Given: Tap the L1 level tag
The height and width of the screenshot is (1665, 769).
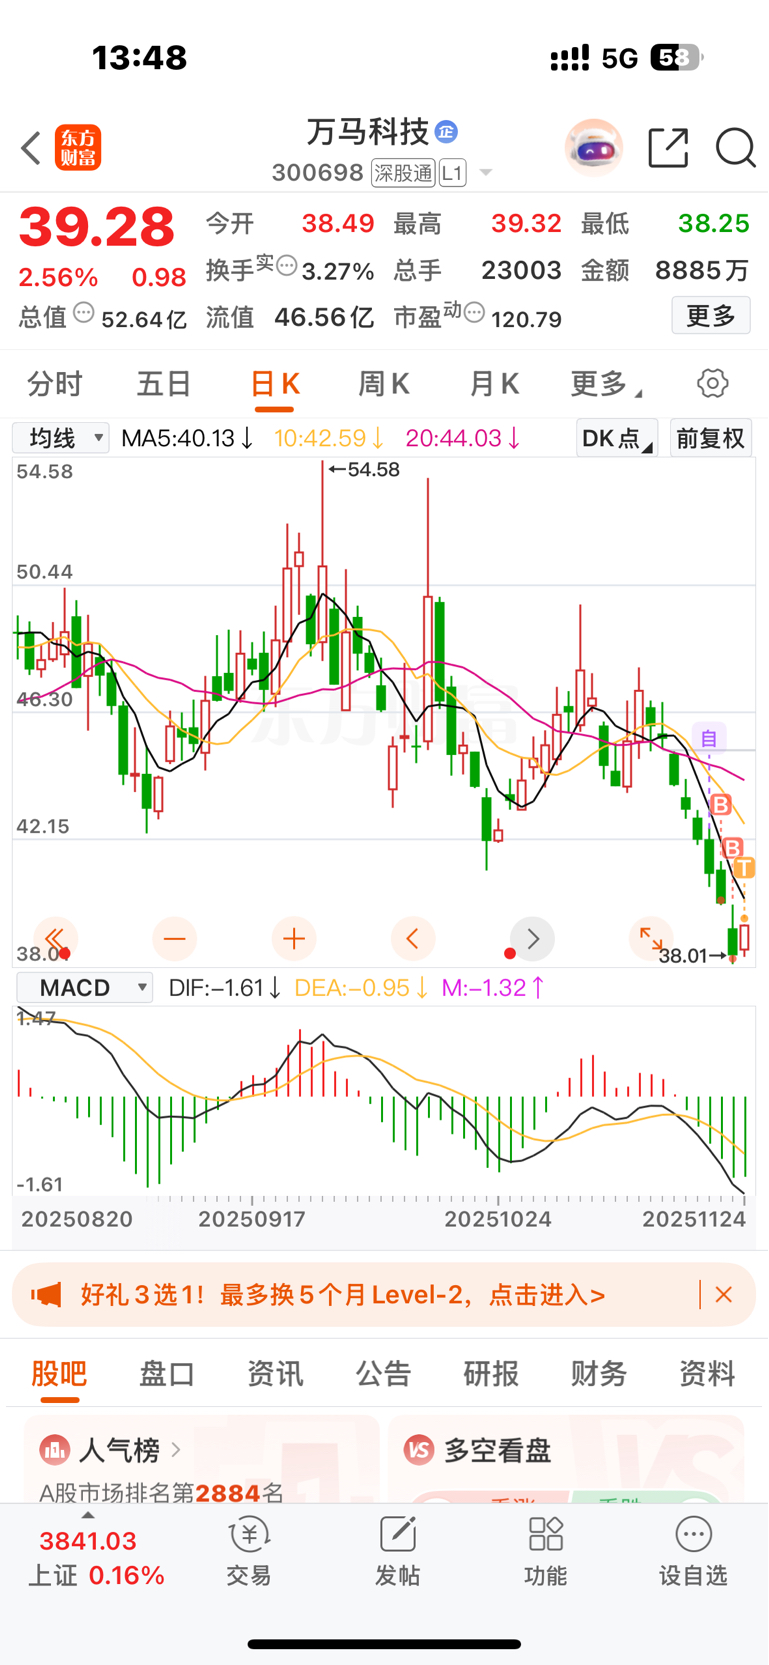Looking at the screenshot, I should (452, 173).
